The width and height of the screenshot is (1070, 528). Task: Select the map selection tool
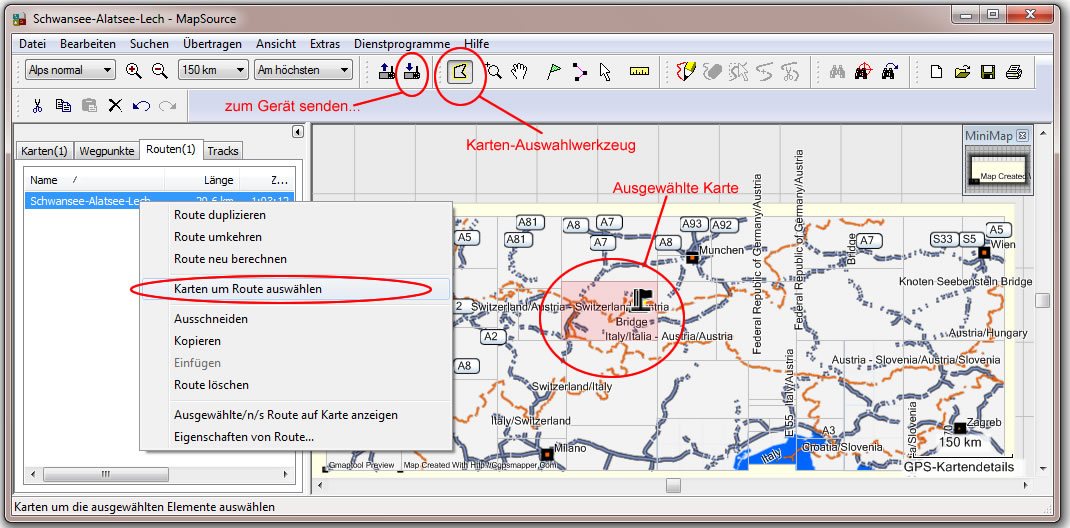460,71
